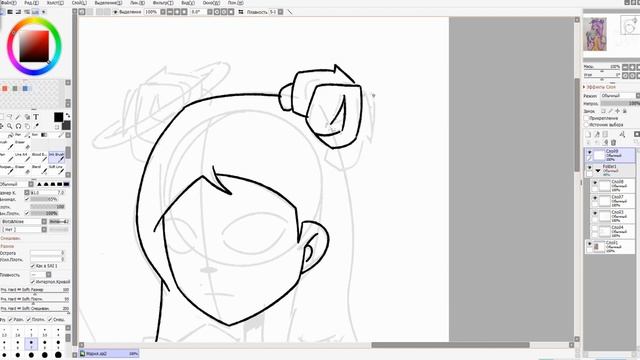The image size is (640, 360).
Task: Toggle the Интерпол. Кривой checkbox
Action: (33, 282)
